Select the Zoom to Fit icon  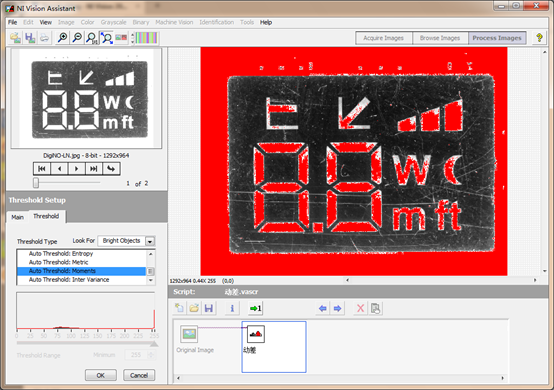(106, 37)
